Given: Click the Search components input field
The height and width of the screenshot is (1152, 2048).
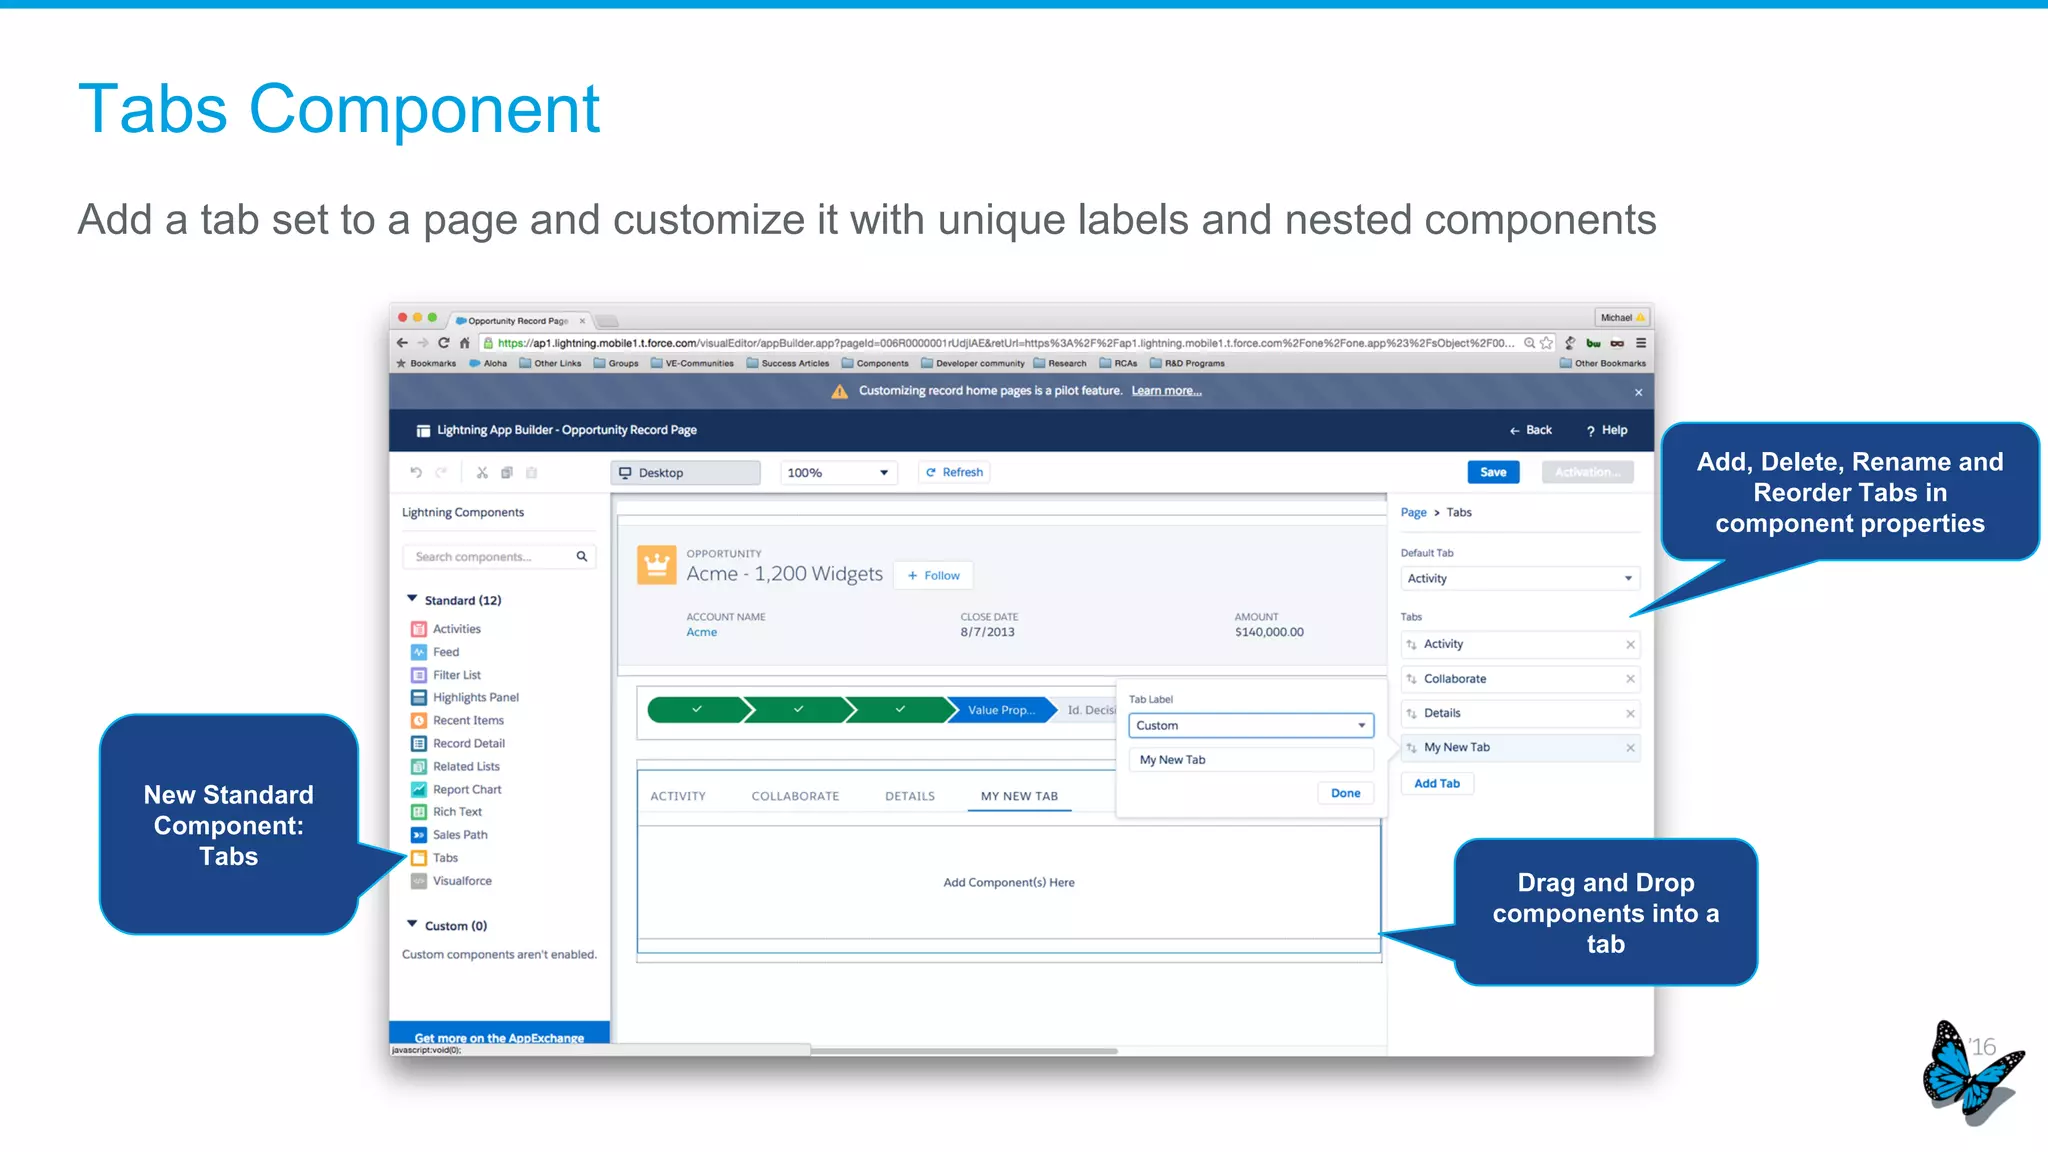Looking at the screenshot, I should click(x=498, y=556).
